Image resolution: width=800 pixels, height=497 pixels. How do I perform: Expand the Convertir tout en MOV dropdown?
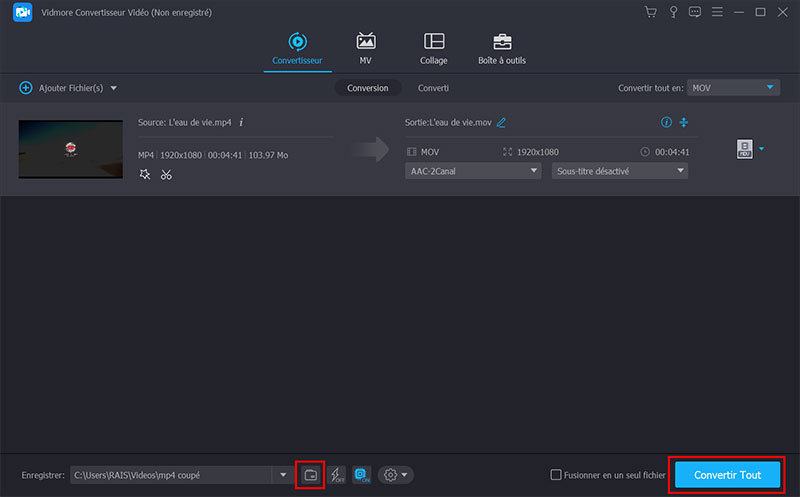point(734,88)
